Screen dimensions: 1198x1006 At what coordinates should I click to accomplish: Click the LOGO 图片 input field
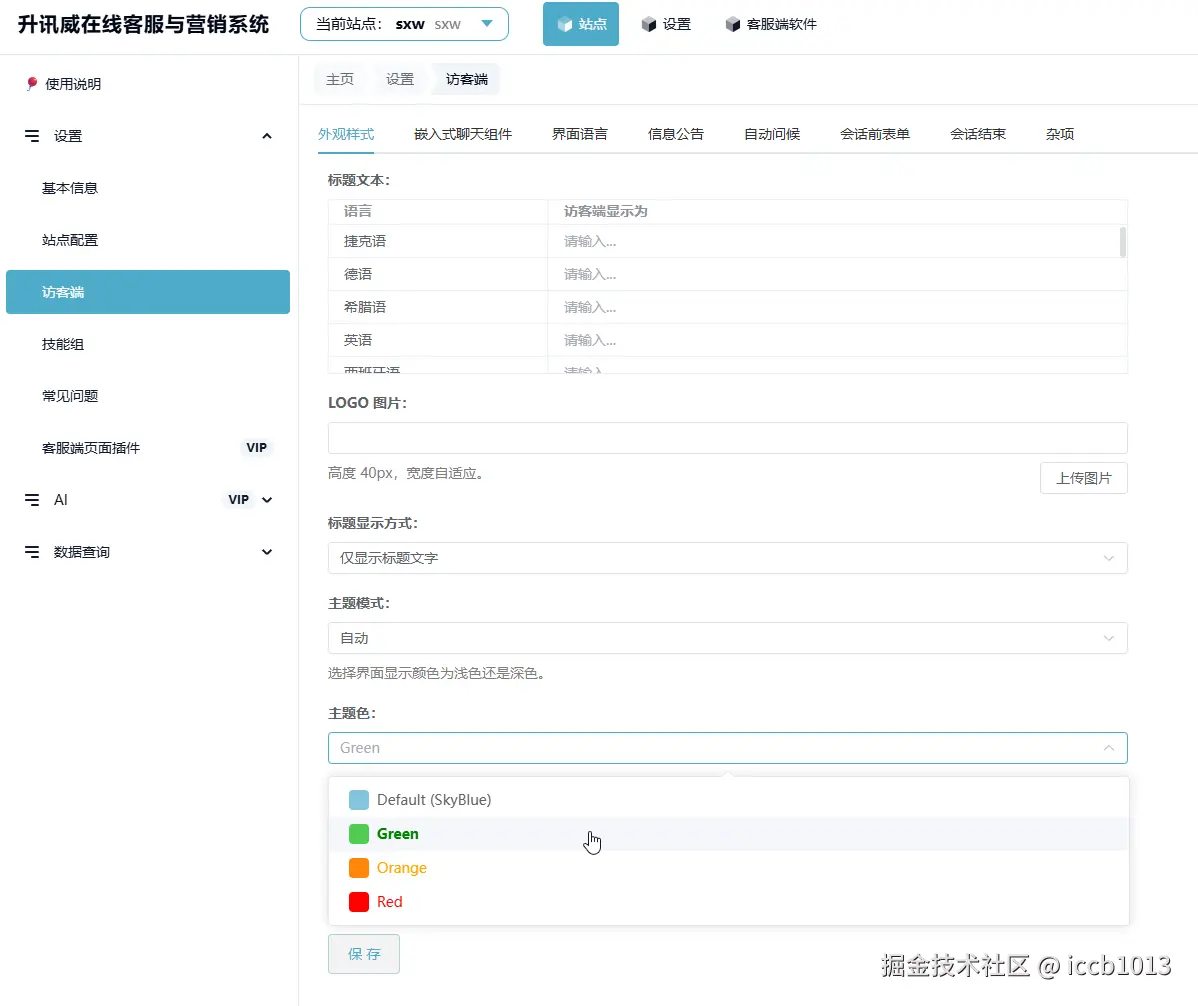click(727, 438)
